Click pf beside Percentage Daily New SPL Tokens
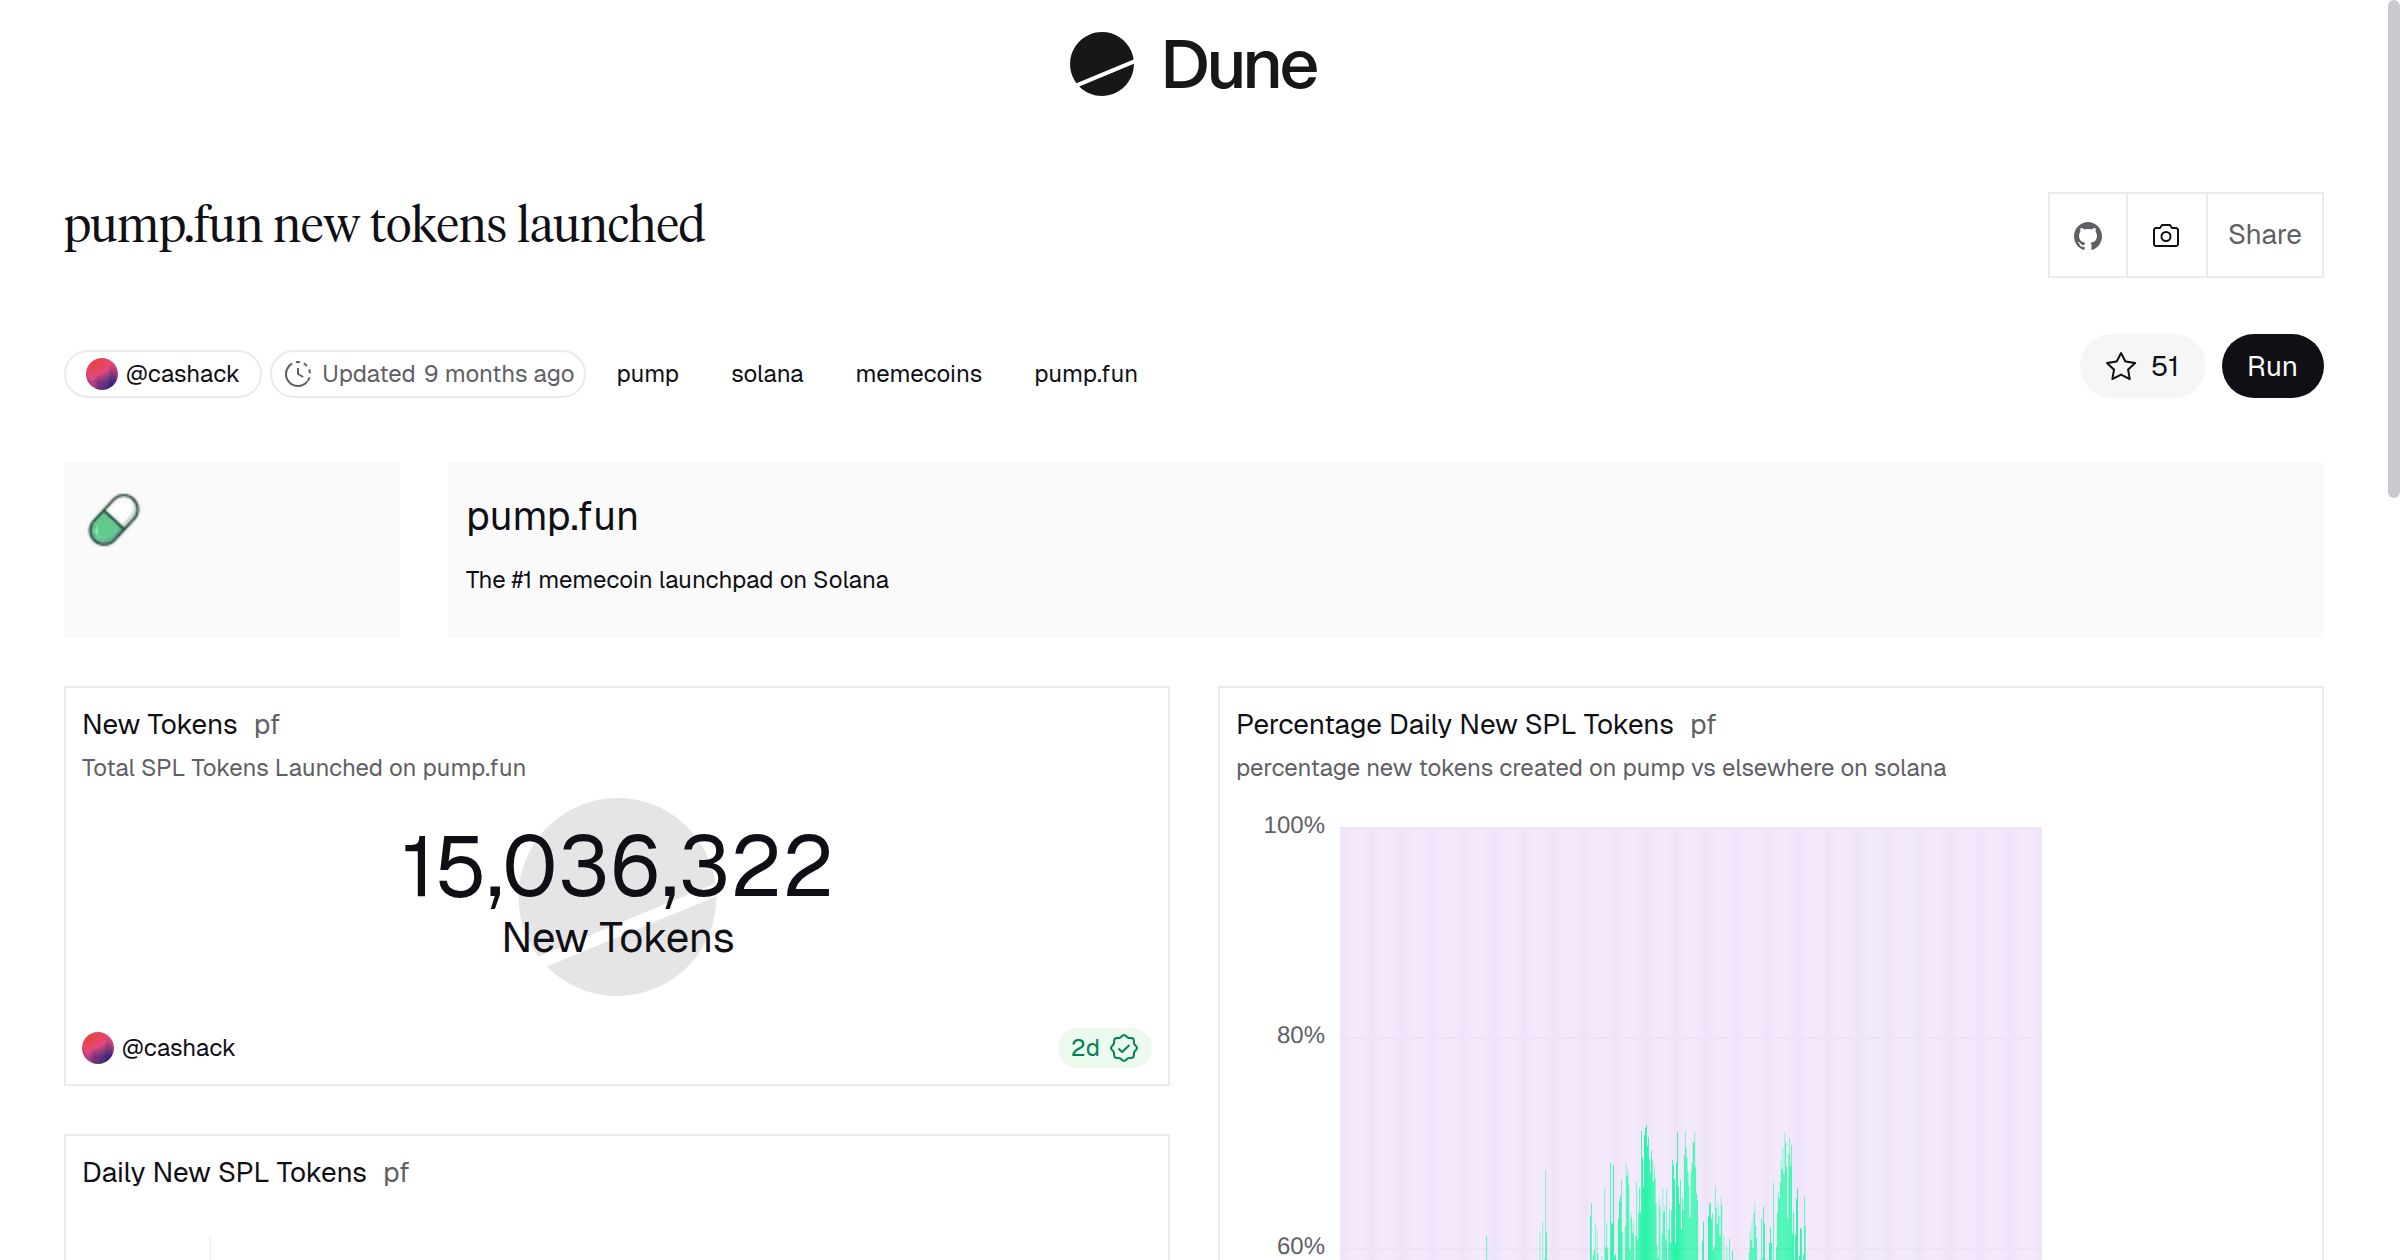The width and height of the screenshot is (2400, 1260). coord(1702,724)
